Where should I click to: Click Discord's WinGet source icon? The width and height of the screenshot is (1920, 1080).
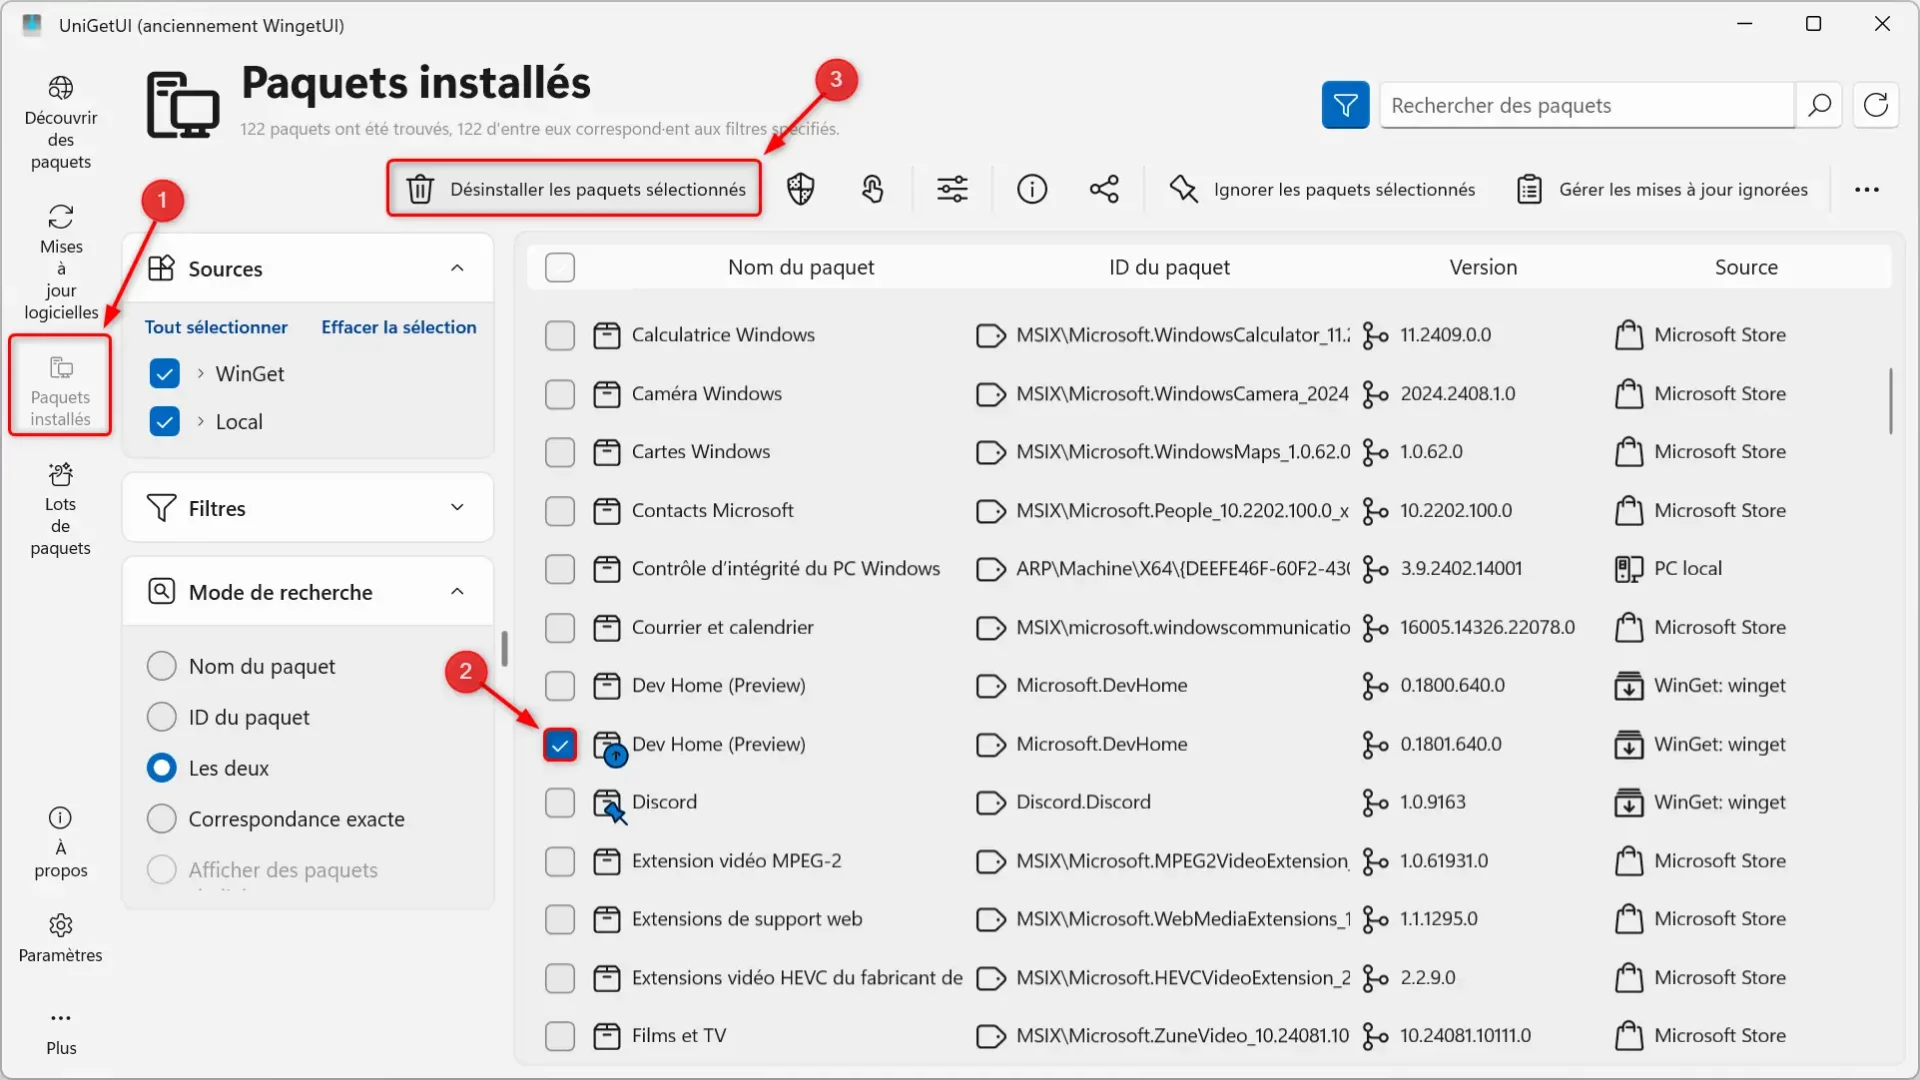coord(1629,803)
